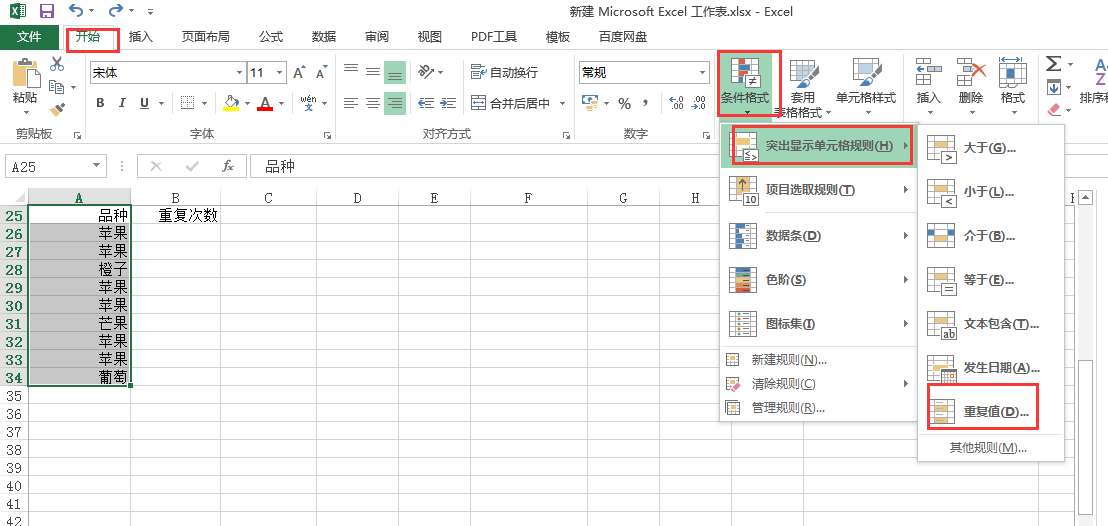The width and height of the screenshot is (1108, 526).
Task: Switch to the 数据 data tab
Action: [x=324, y=37]
